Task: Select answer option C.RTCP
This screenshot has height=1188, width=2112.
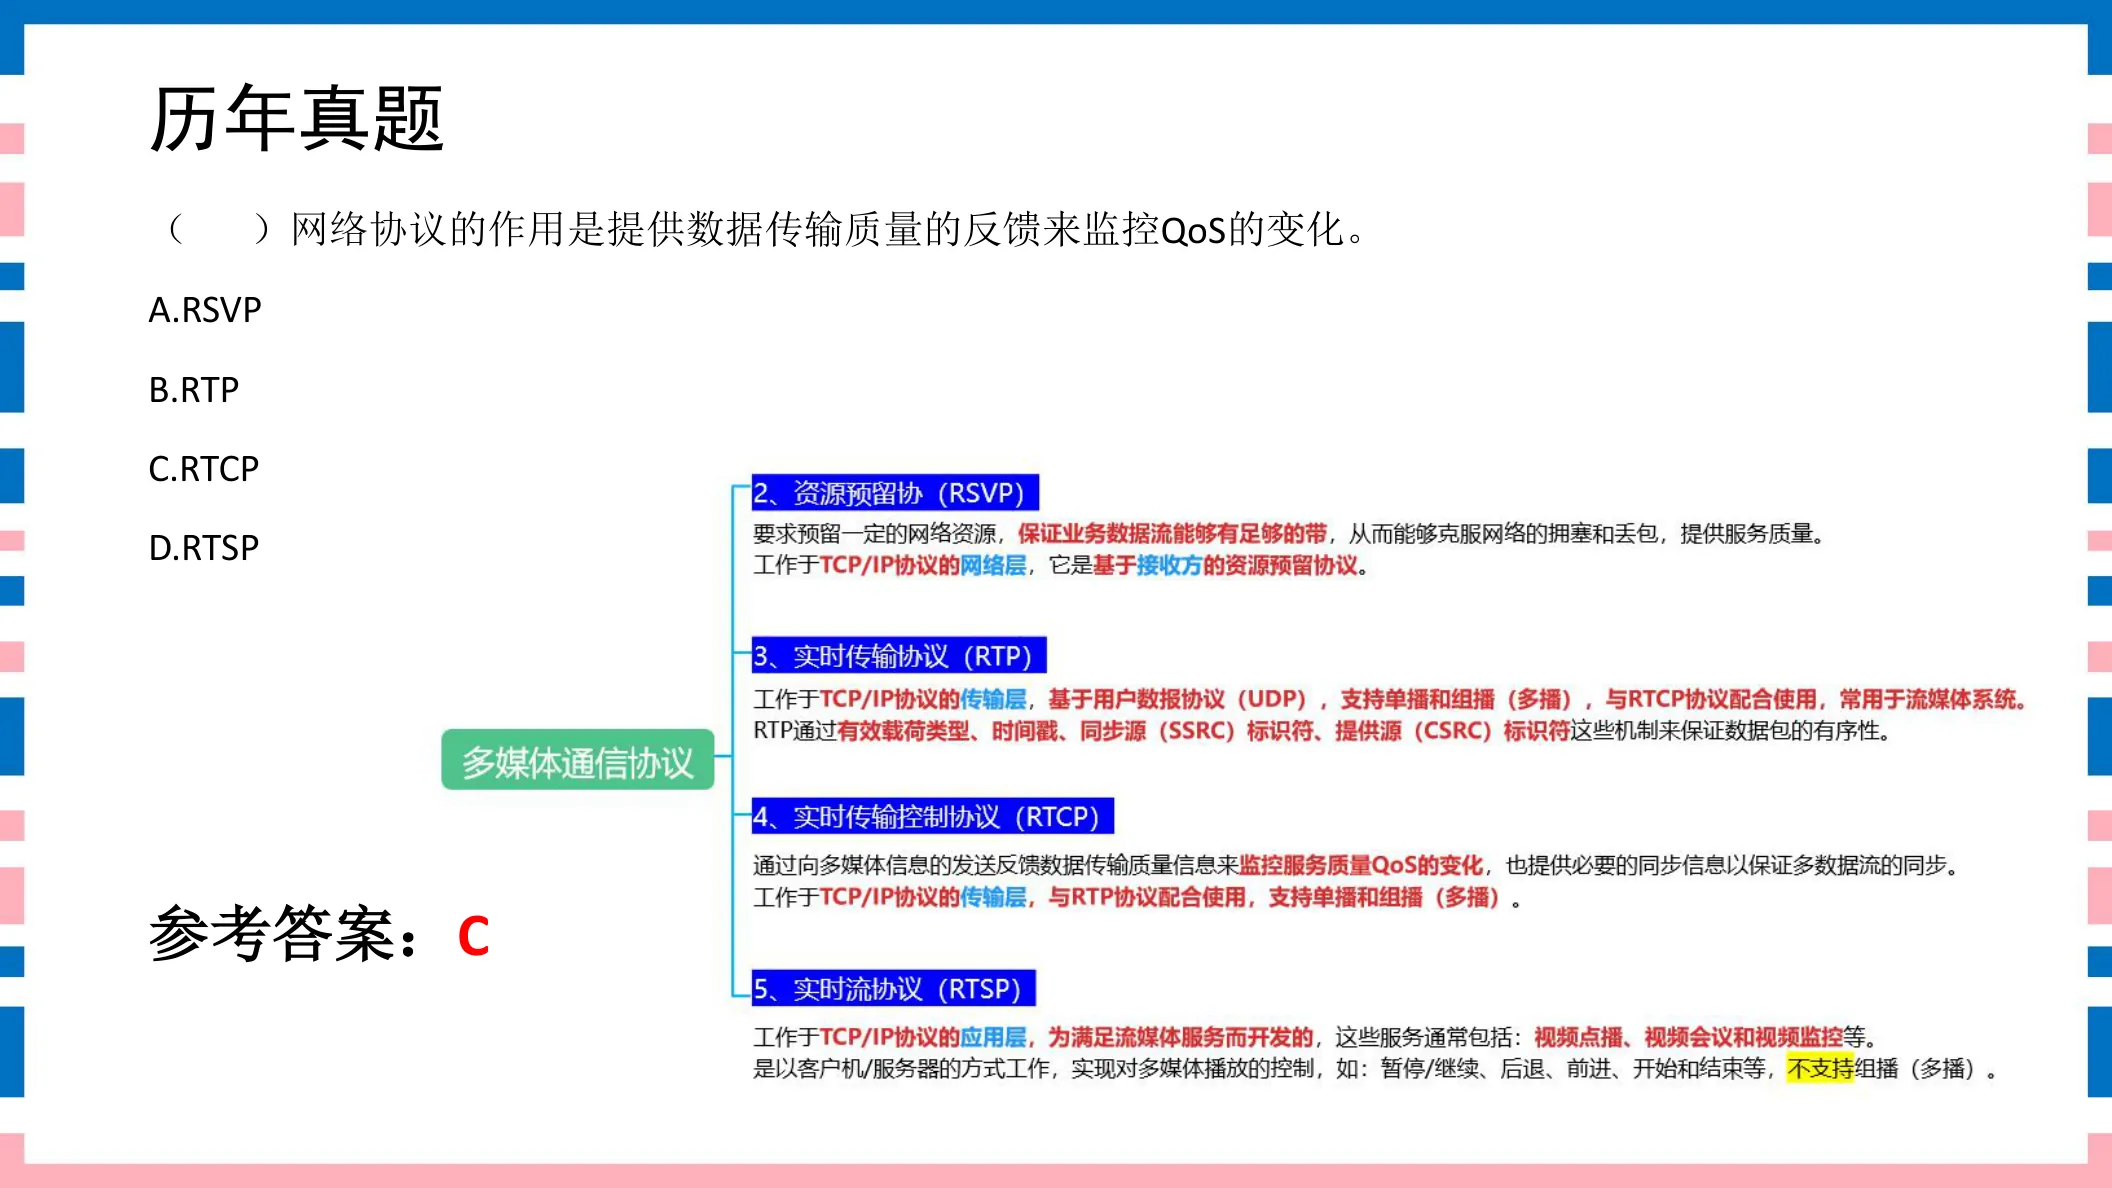Action: pyautogui.click(x=204, y=468)
